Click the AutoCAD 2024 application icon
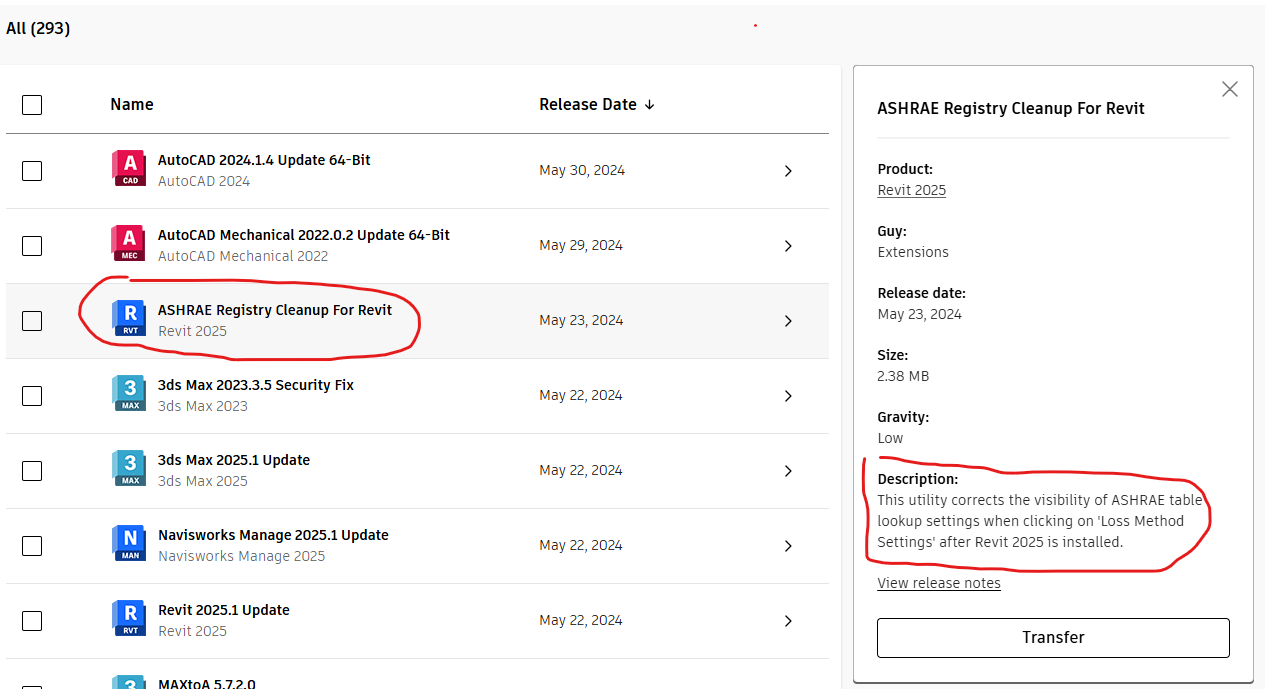This screenshot has height=689, width=1265. click(x=128, y=170)
